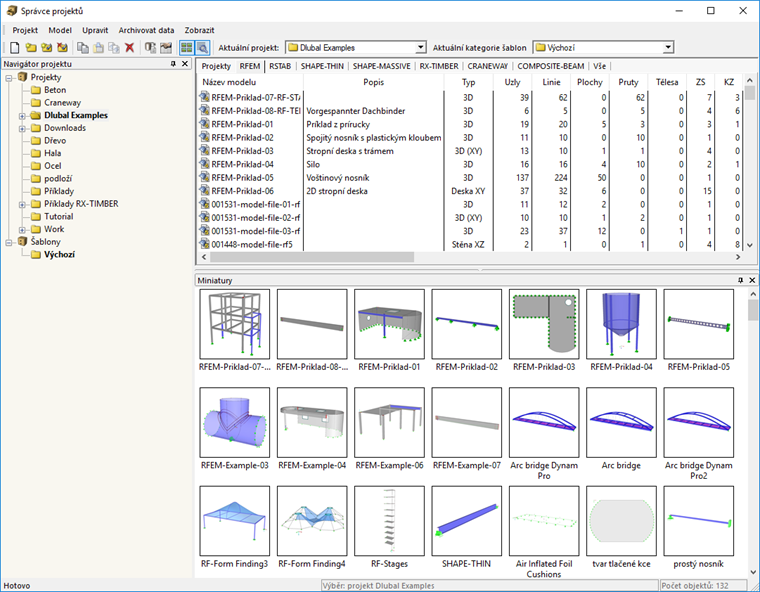Click the magnifier preview icon in toolbar
The width and height of the screenshot is (760, 592).
(x=203, y=47)
